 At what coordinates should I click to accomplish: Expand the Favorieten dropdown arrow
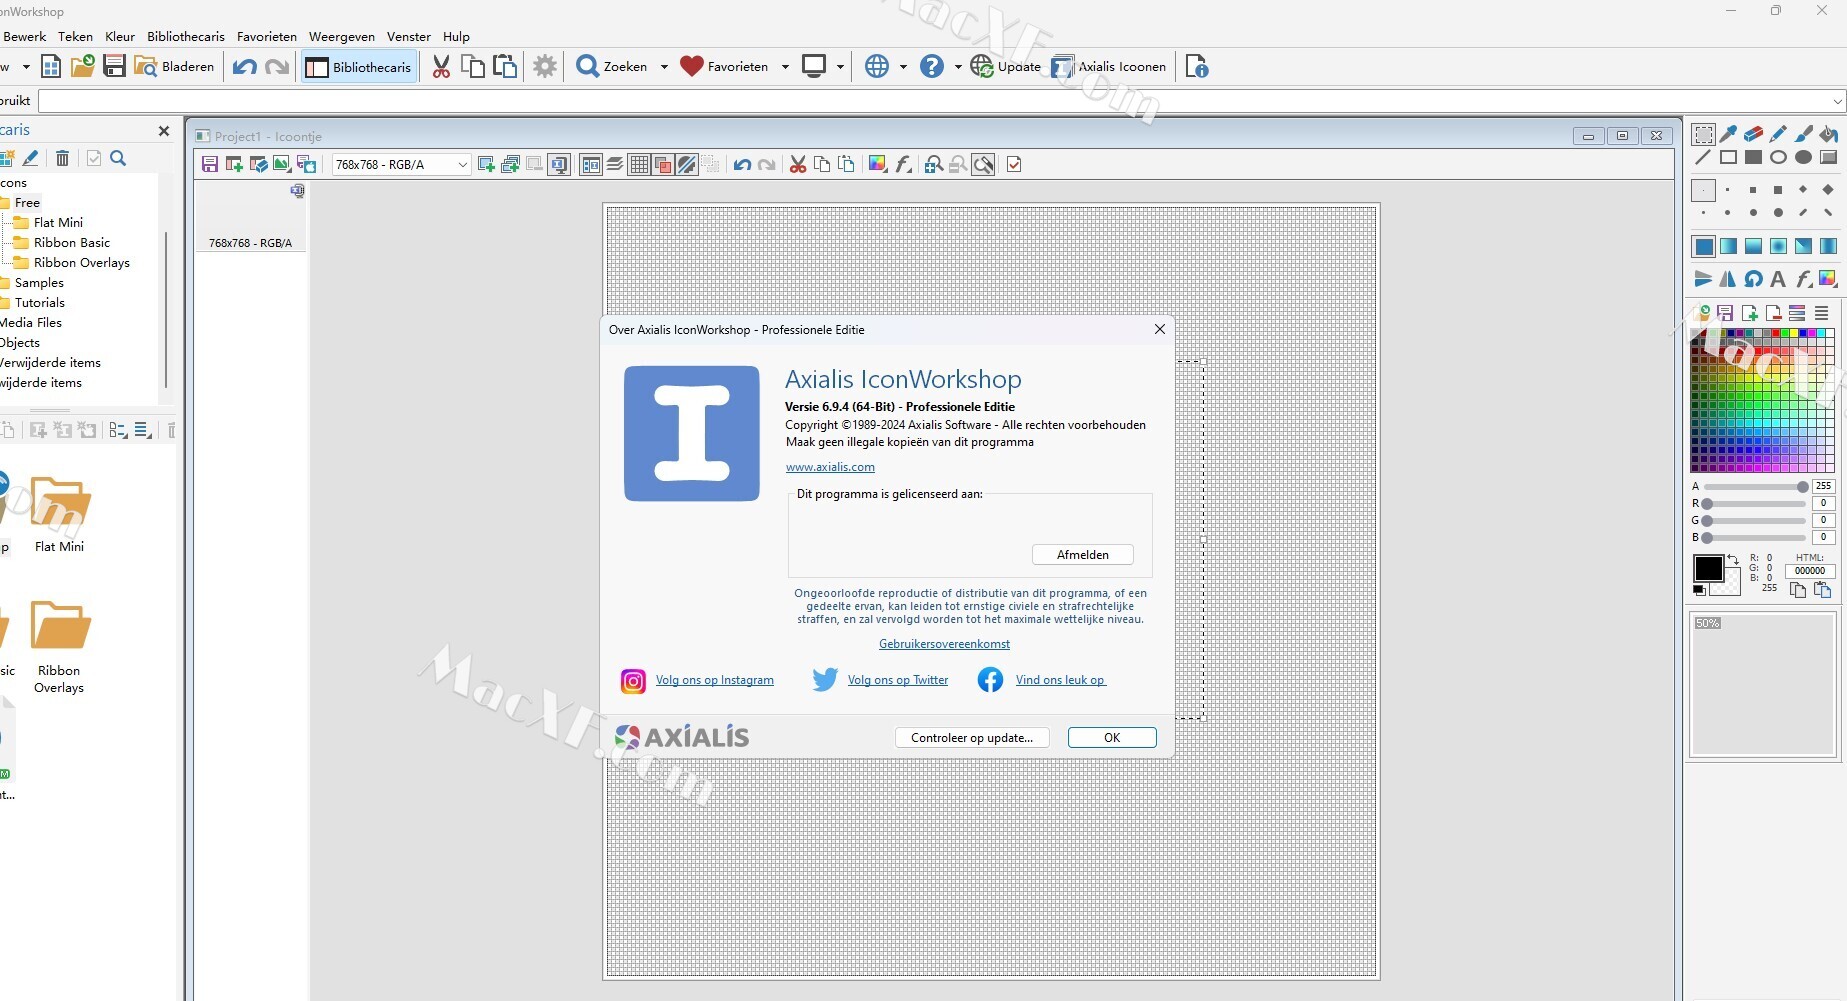click(785, 67)
